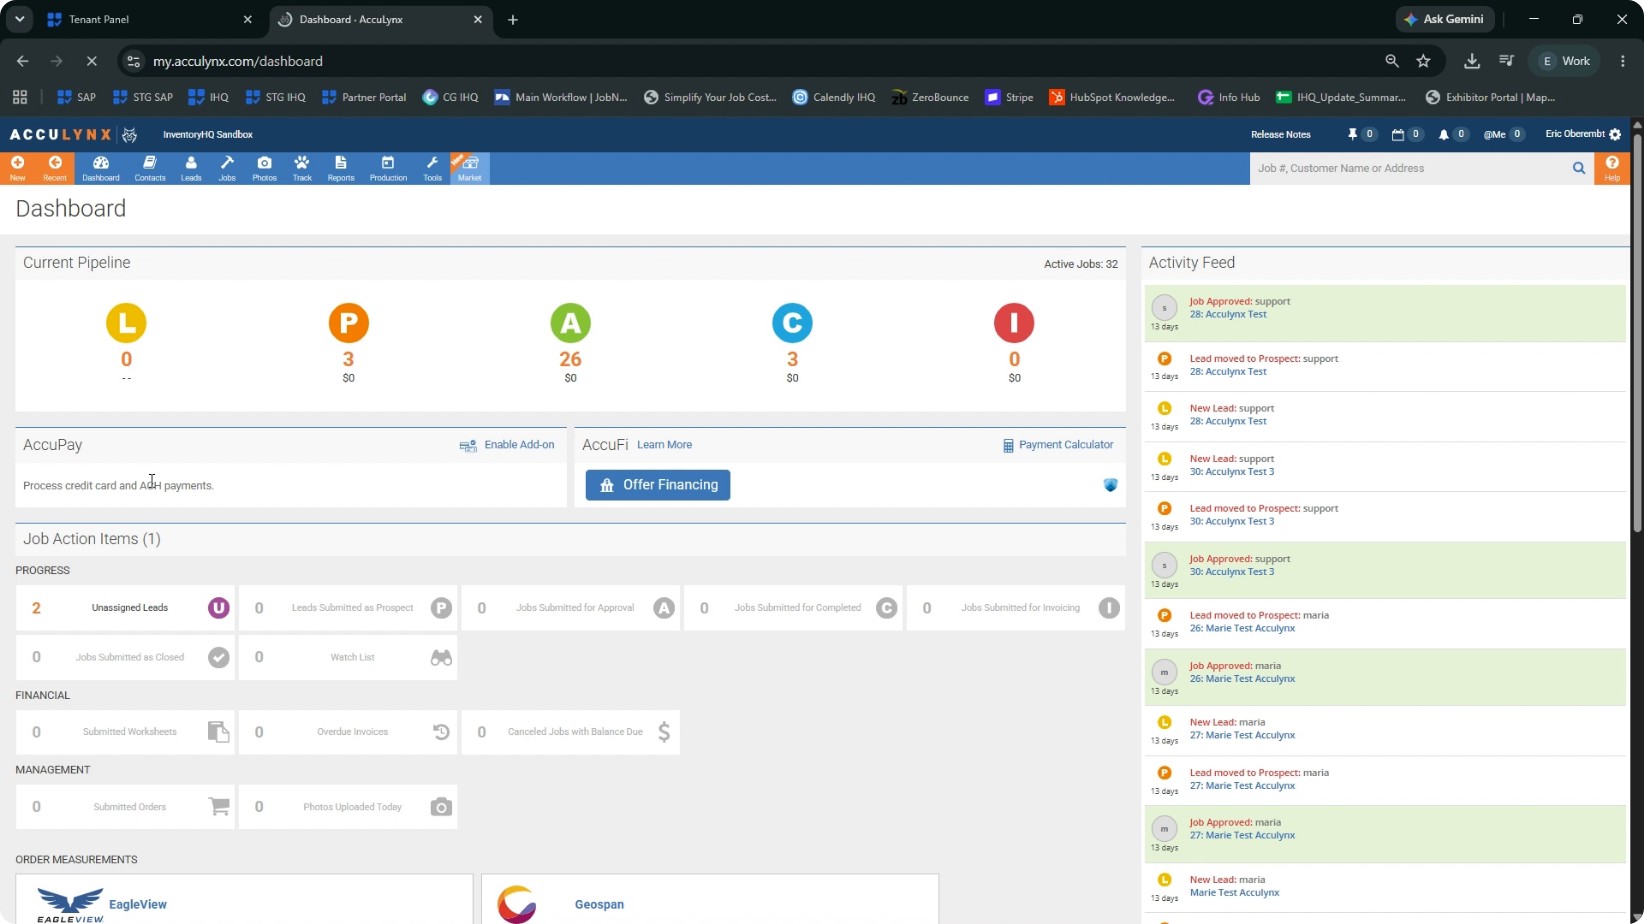Screen dimensions: 1644x924
Task: Click the Lead pipeline circle L
Action: [126, 323]
